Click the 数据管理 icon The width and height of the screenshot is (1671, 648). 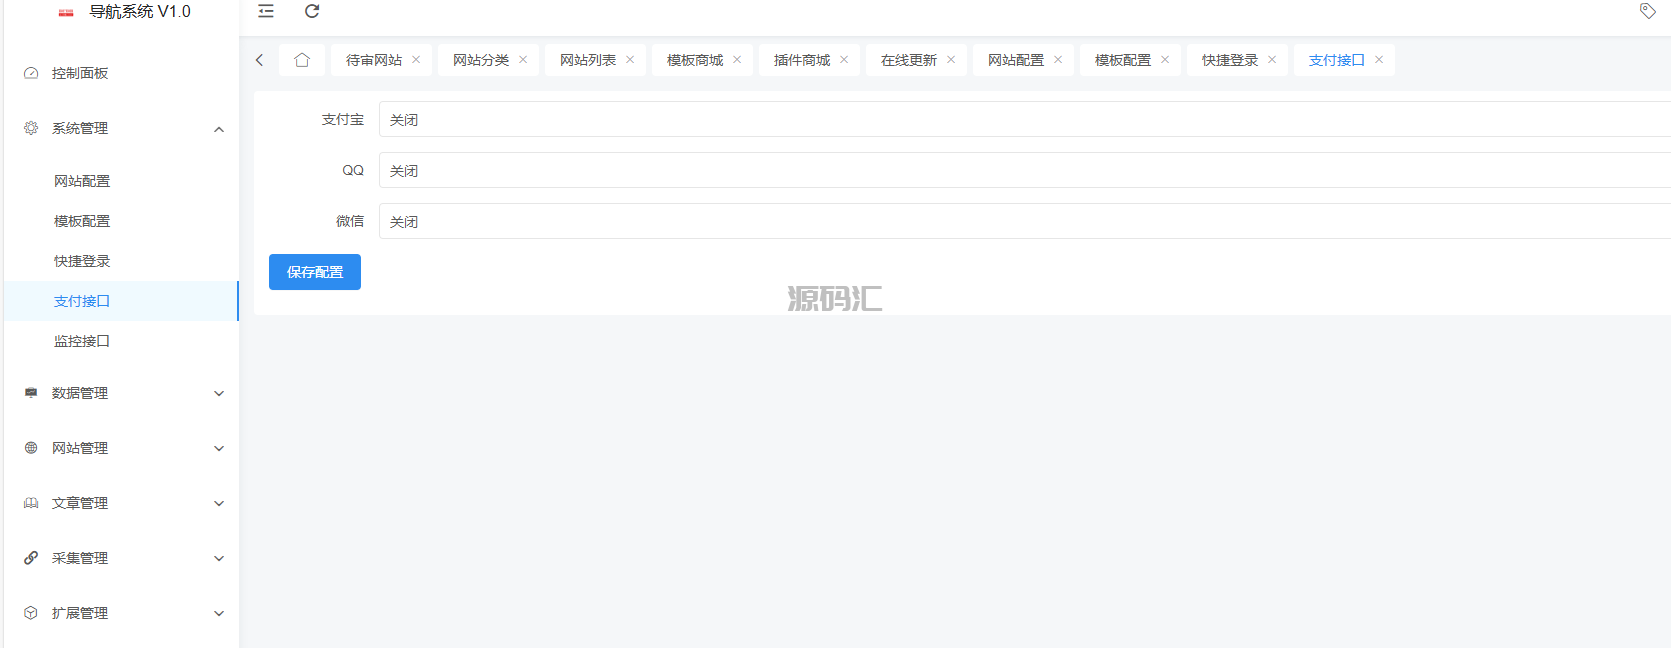31,393
